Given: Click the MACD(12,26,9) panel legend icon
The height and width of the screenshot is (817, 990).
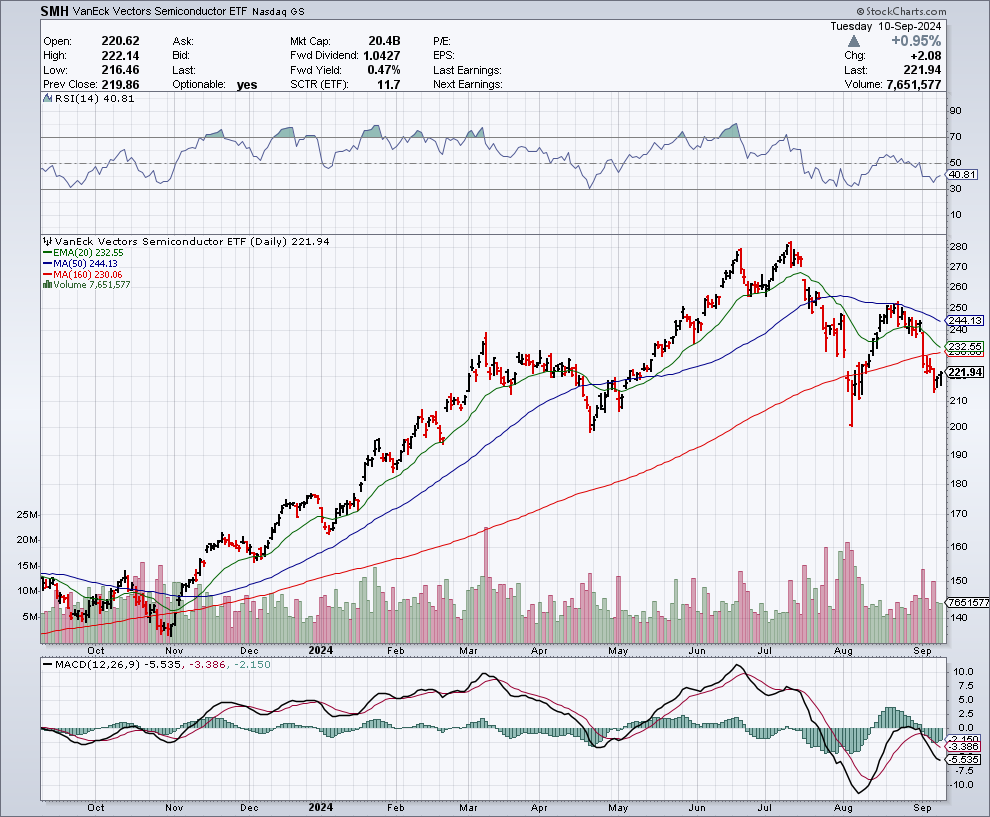Looking at the screenshot, I should click(46, 664).
